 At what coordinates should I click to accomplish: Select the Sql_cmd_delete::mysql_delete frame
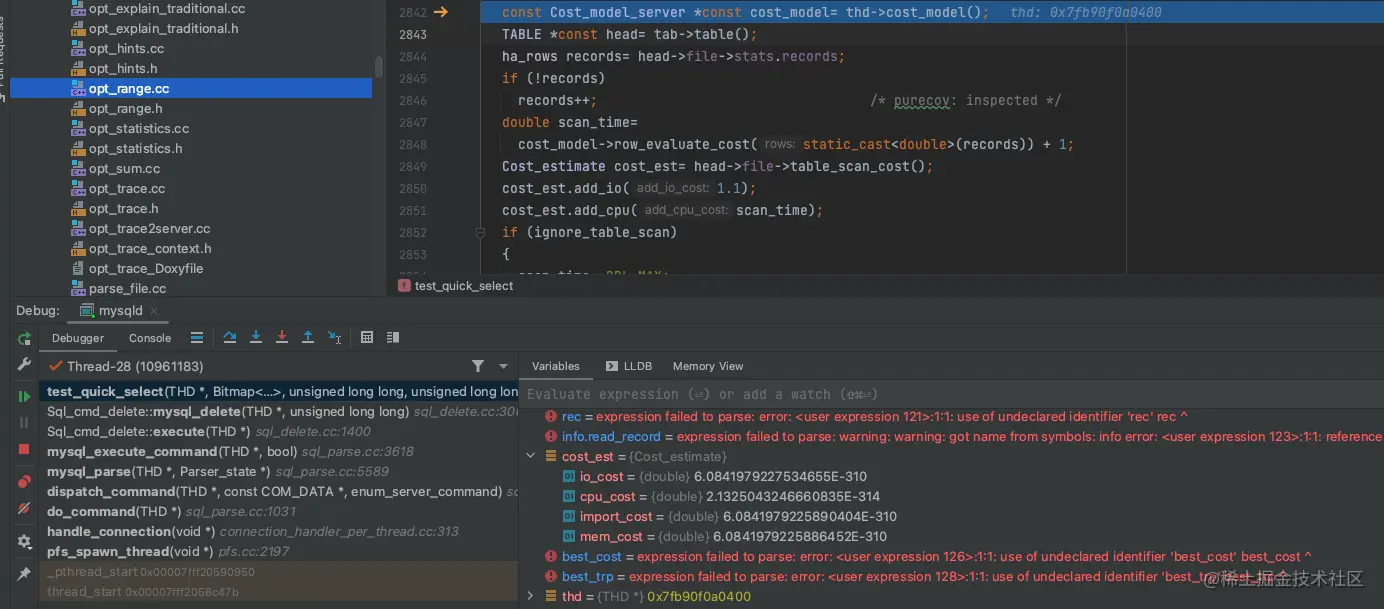click(x=279, y=411)
